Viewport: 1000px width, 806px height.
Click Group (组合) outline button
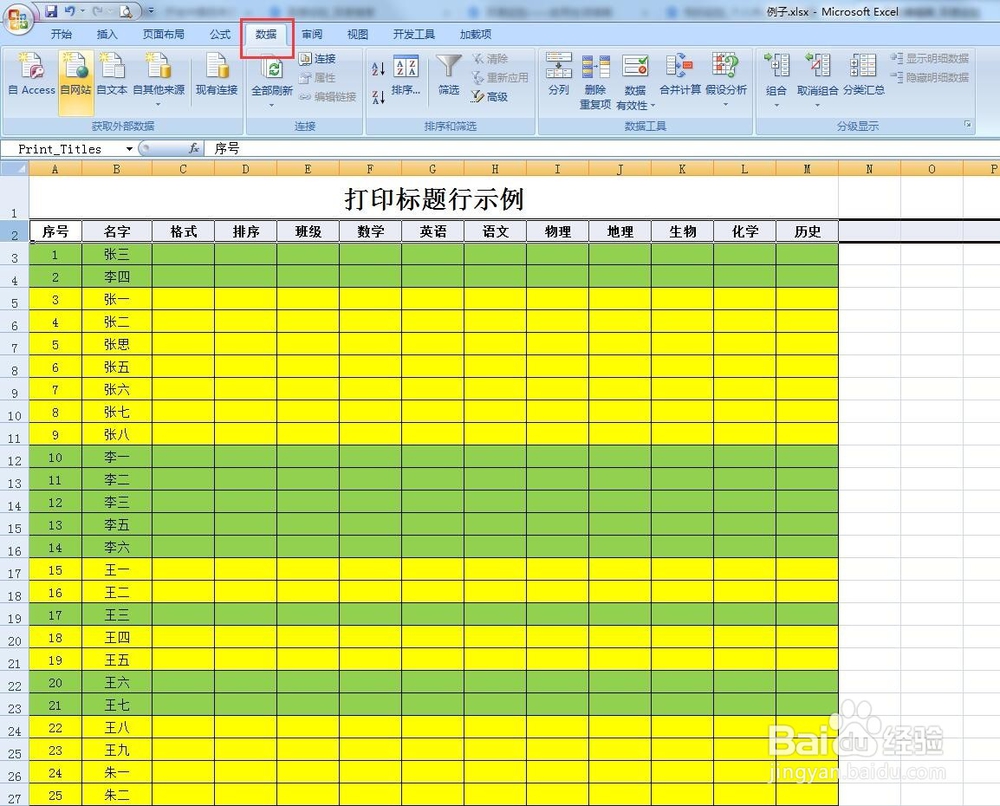(776, 80)
